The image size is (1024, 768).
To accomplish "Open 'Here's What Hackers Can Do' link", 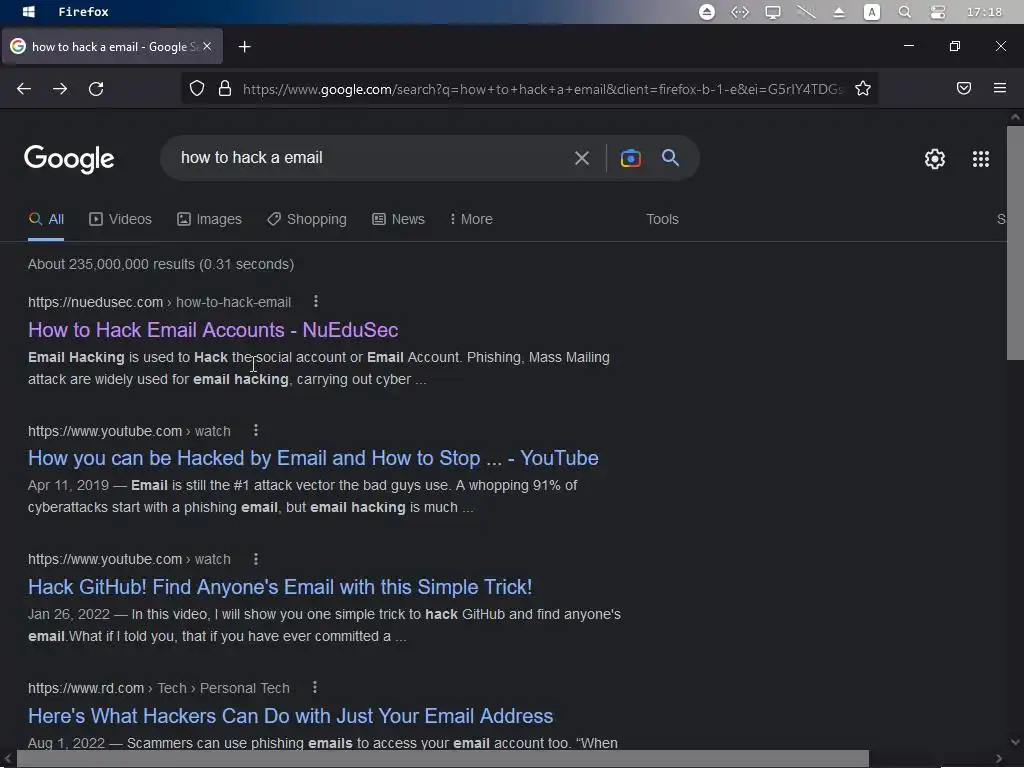I will click(290, 716).
